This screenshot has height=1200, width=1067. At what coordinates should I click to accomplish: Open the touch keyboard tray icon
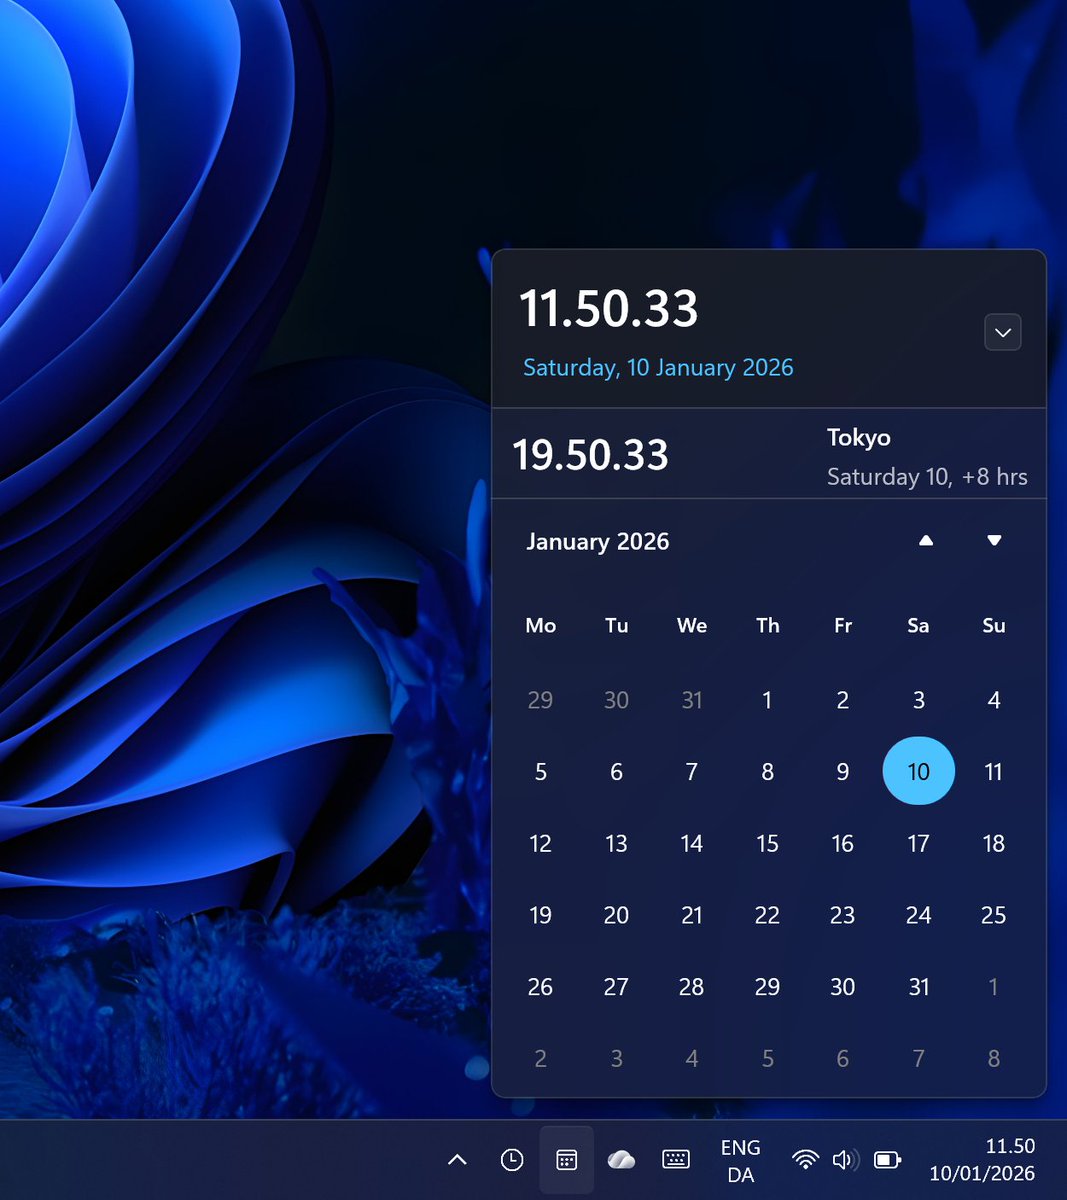click(x=676, y=1160)
